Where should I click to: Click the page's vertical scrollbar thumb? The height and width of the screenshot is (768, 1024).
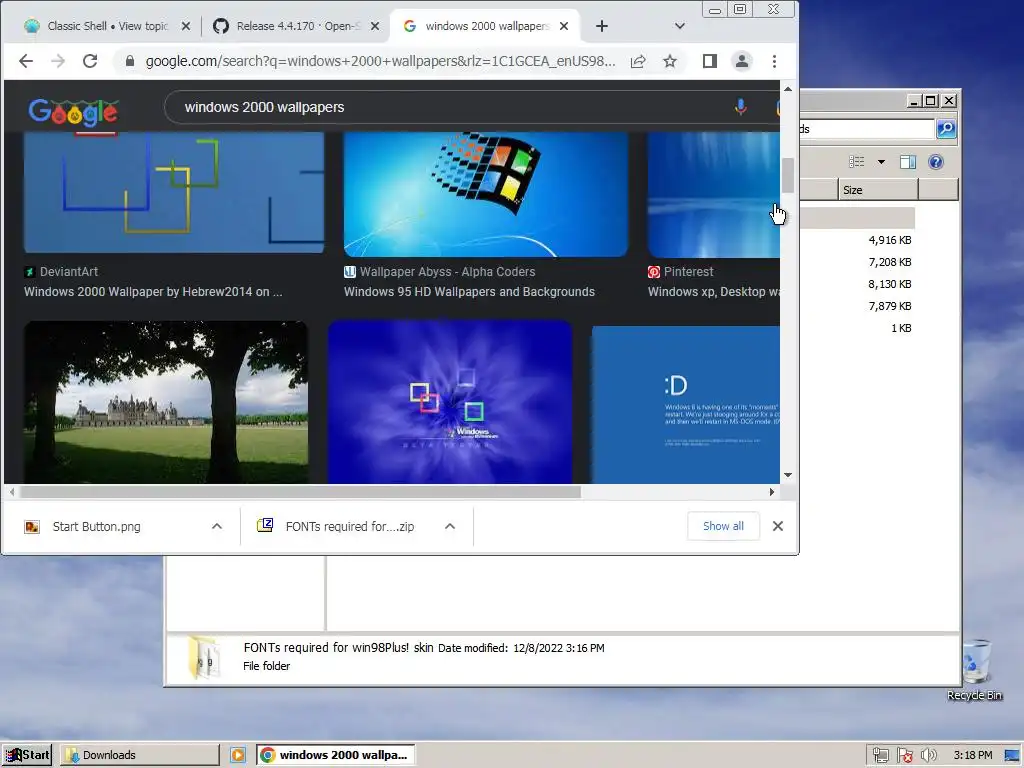point(788,175)
